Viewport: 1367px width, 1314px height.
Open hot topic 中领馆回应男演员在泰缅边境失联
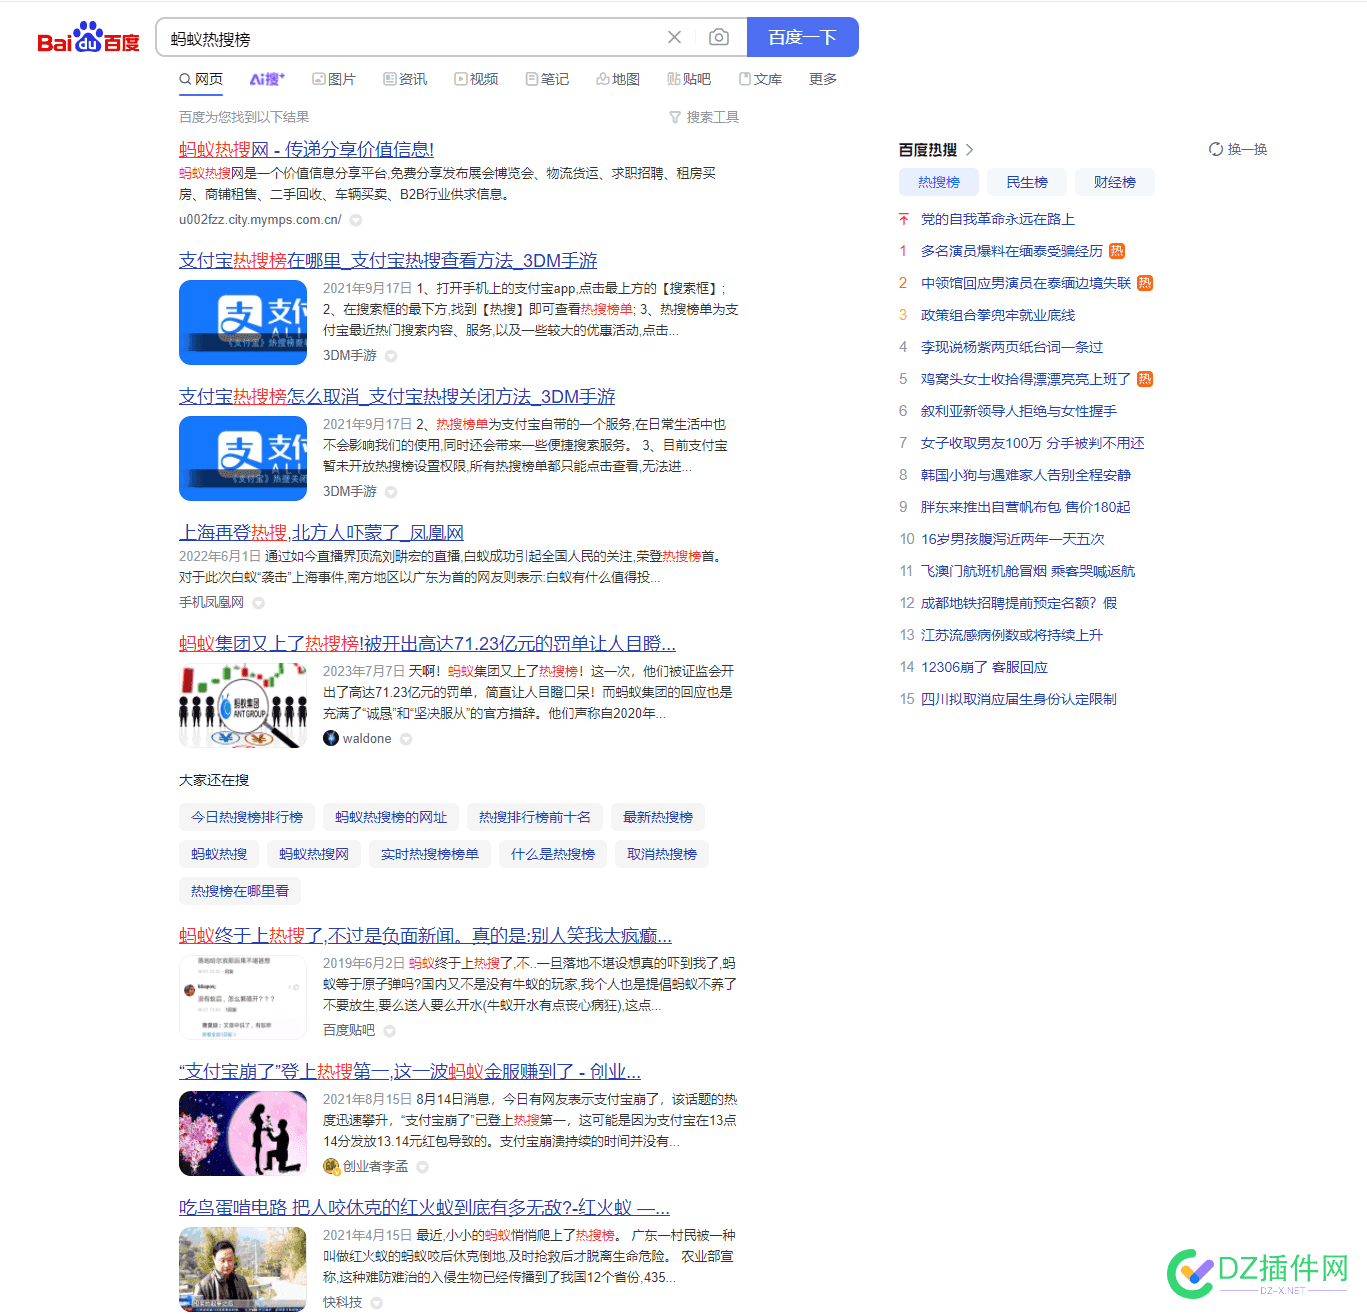tap(1026, 283)
